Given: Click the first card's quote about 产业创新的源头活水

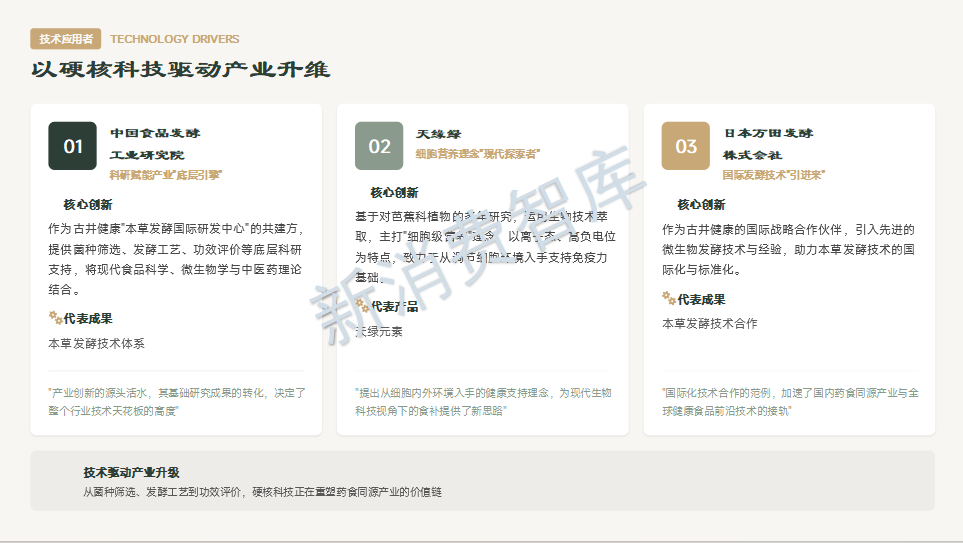Looking at the screenshot, I should (x=176, y=402).
